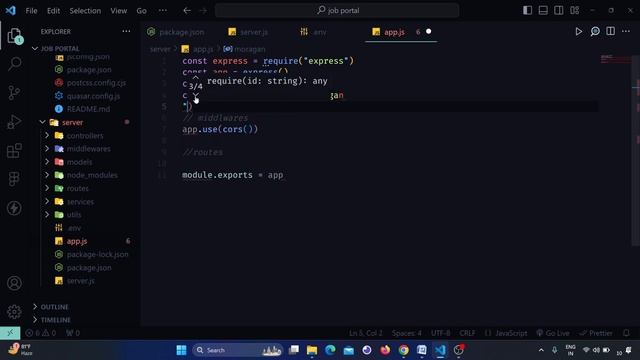Click the remote window icon in status bar

(10, 333)
